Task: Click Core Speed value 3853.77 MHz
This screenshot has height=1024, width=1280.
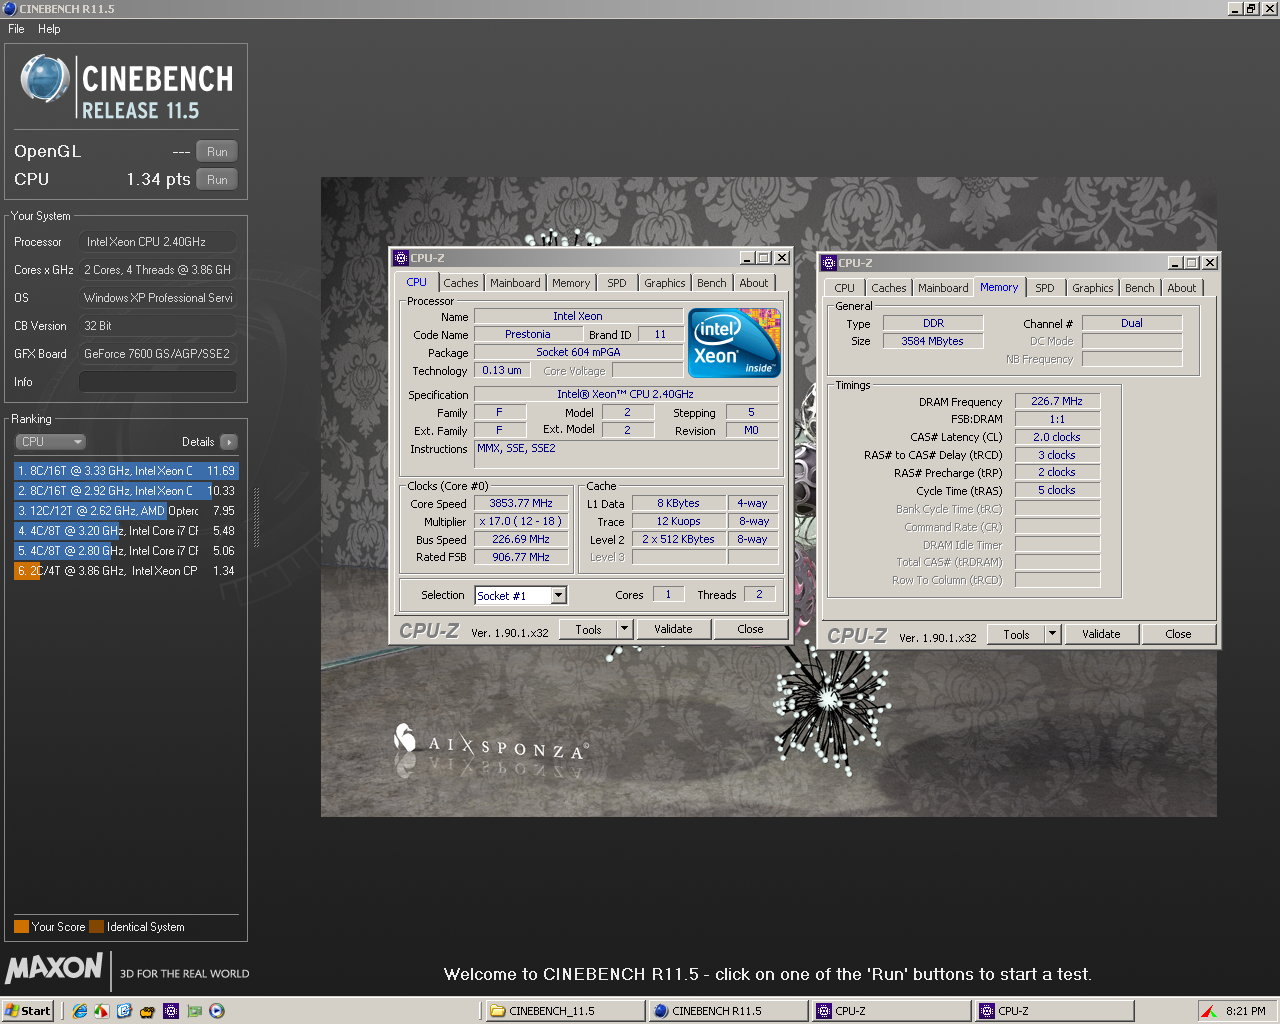Action: [521, 504]
